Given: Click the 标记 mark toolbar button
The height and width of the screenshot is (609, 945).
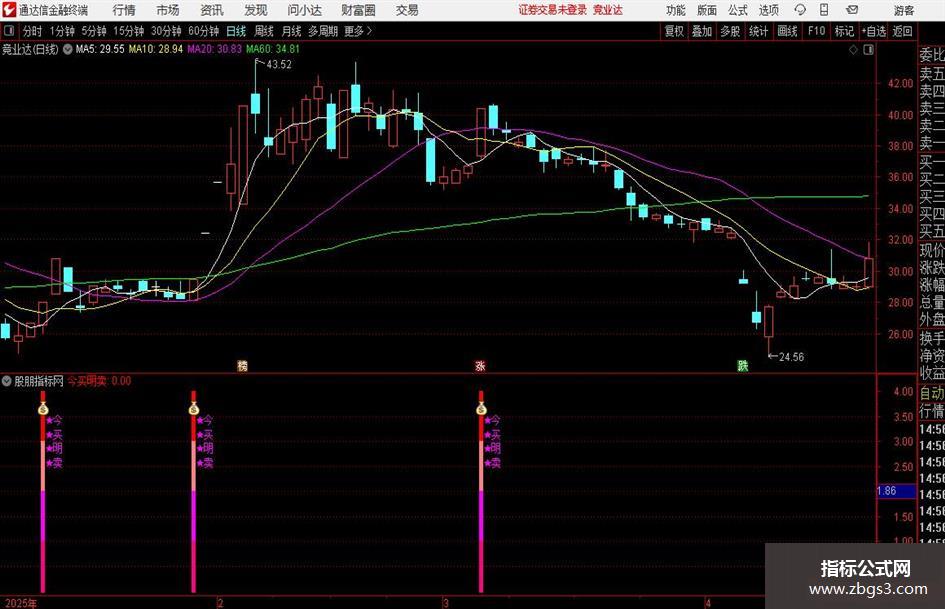Looking at the screenshot, I should tap(844, 31).
